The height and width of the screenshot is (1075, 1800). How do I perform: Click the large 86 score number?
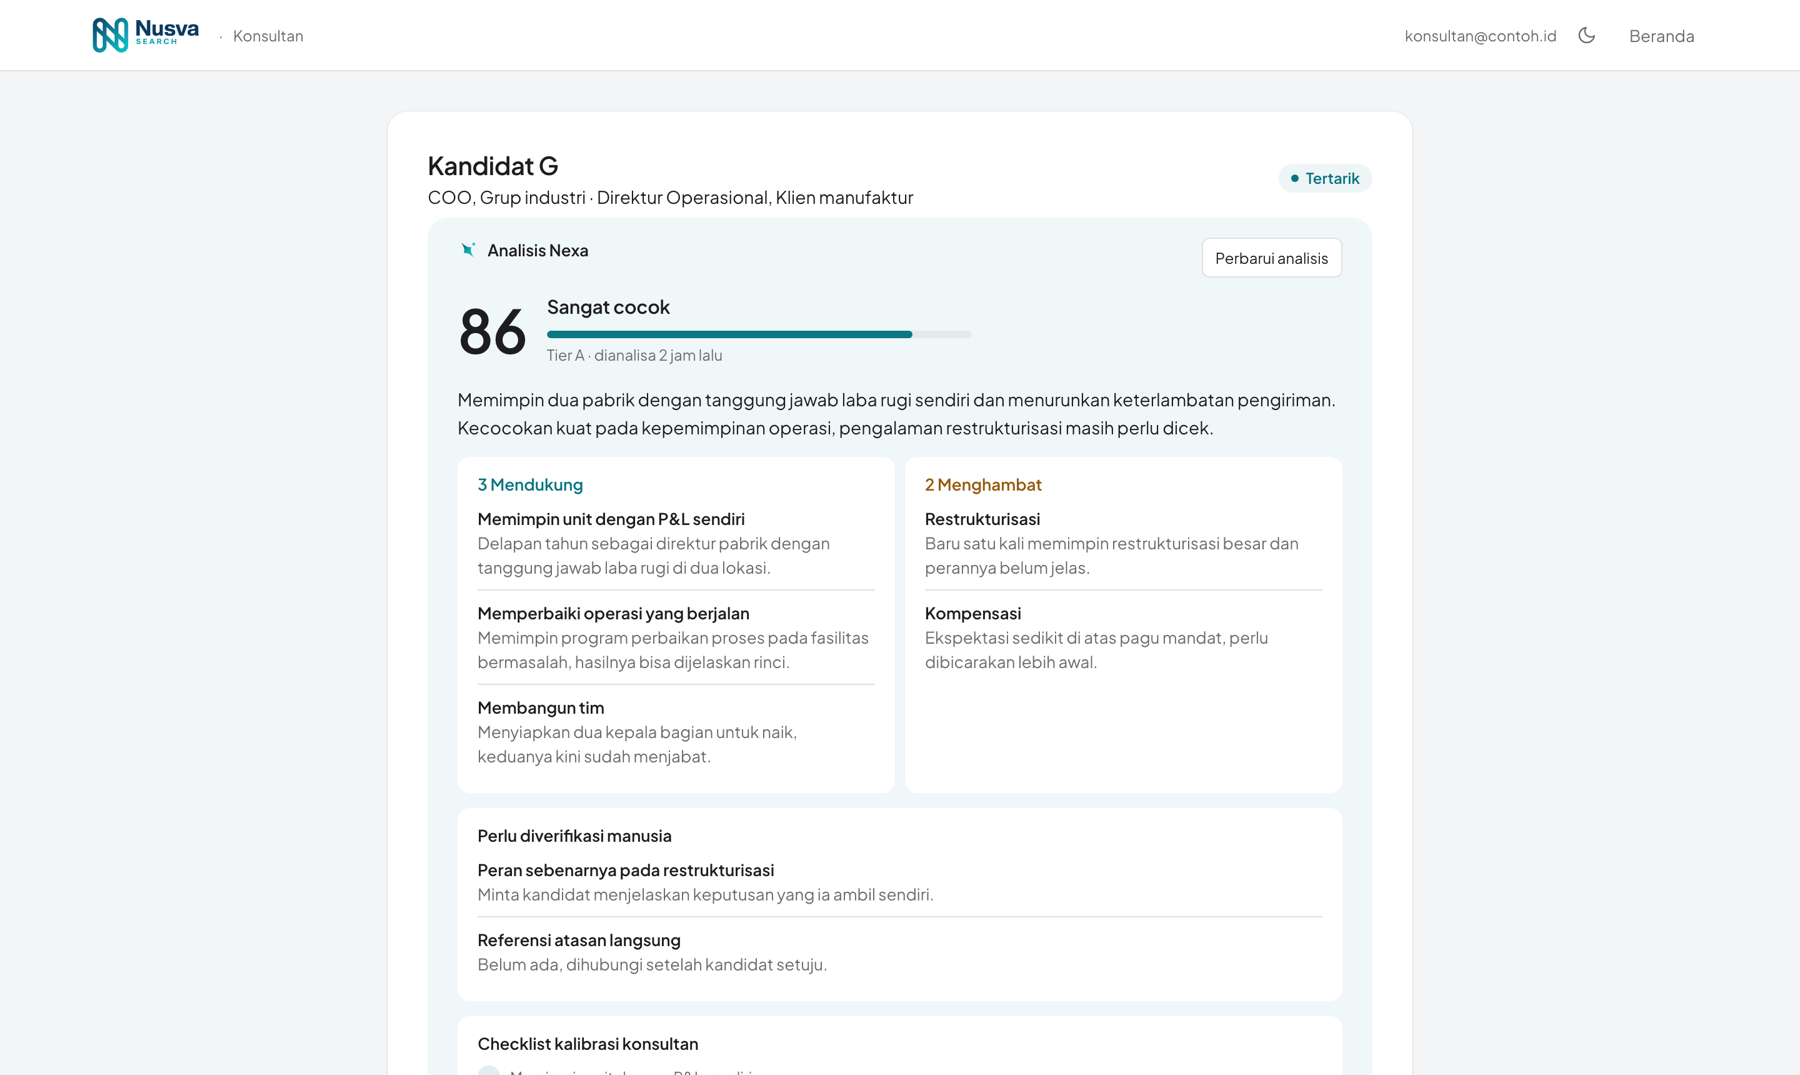click(492, 332)
